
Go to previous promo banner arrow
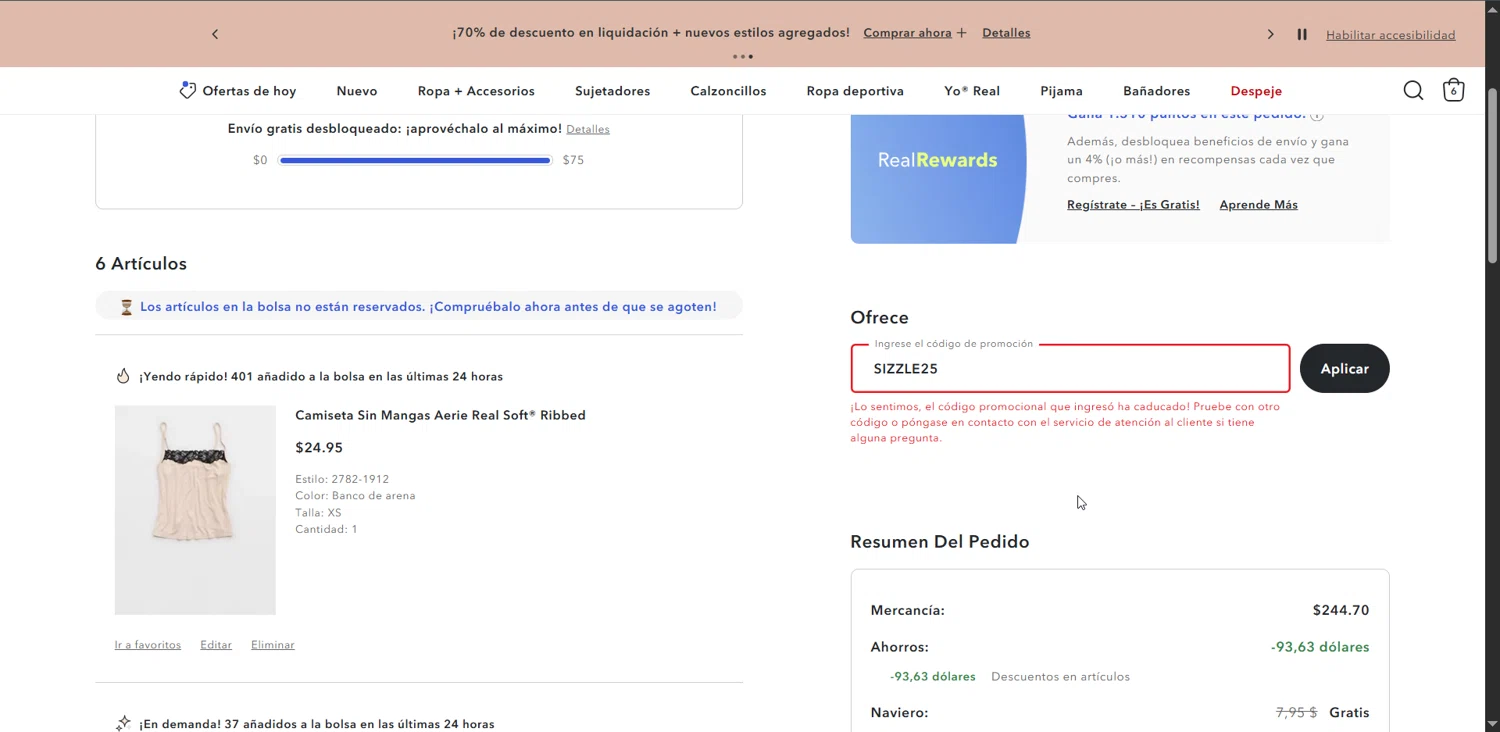(215, 34)
